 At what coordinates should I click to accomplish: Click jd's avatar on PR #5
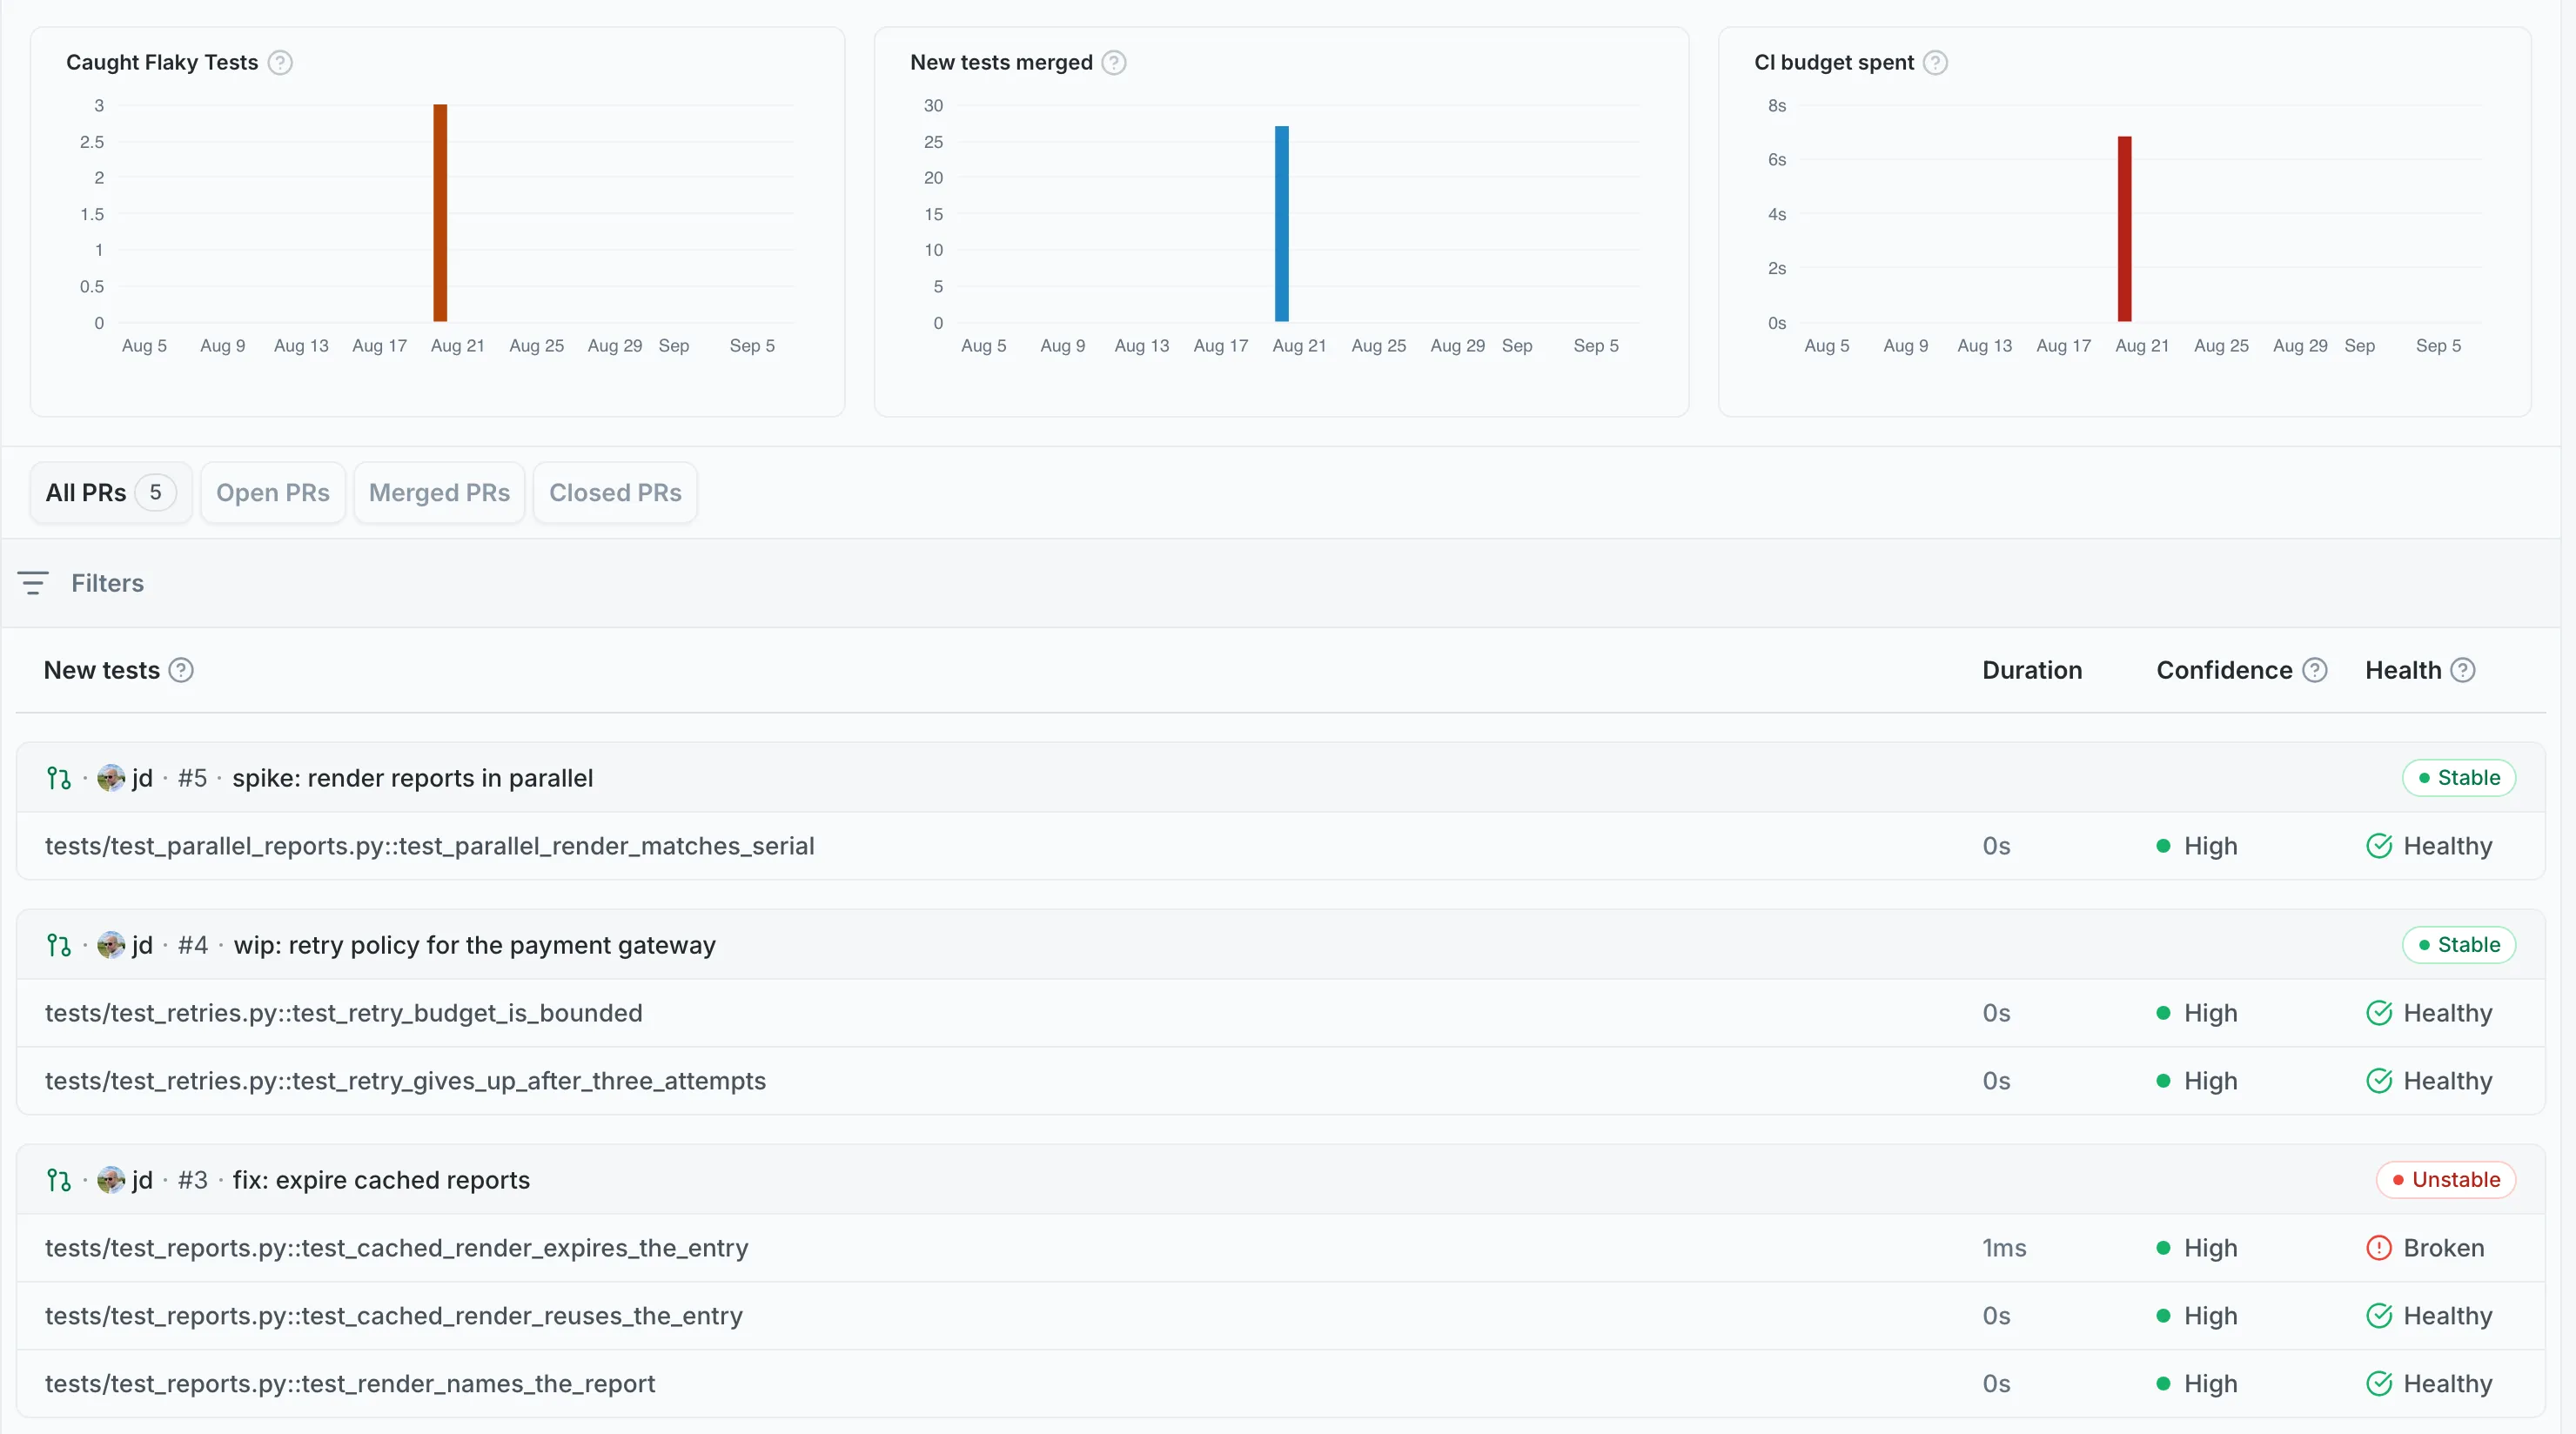click(x=111, y=778)
